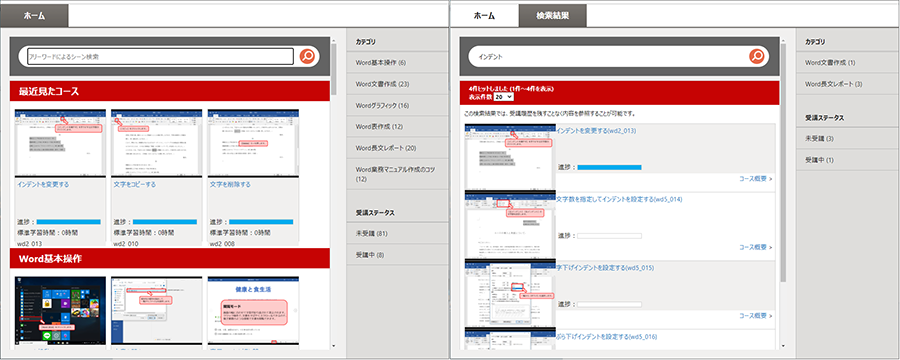Open インデントを変更する link in 最近見たコース
The width and height of the screenshot is (900, 360).
tap(43, 184)
